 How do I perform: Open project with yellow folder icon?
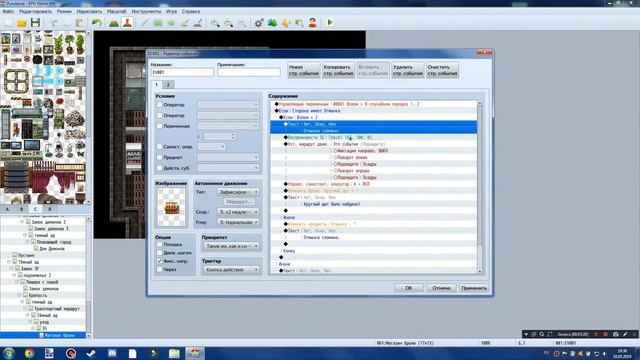(22, 22)
